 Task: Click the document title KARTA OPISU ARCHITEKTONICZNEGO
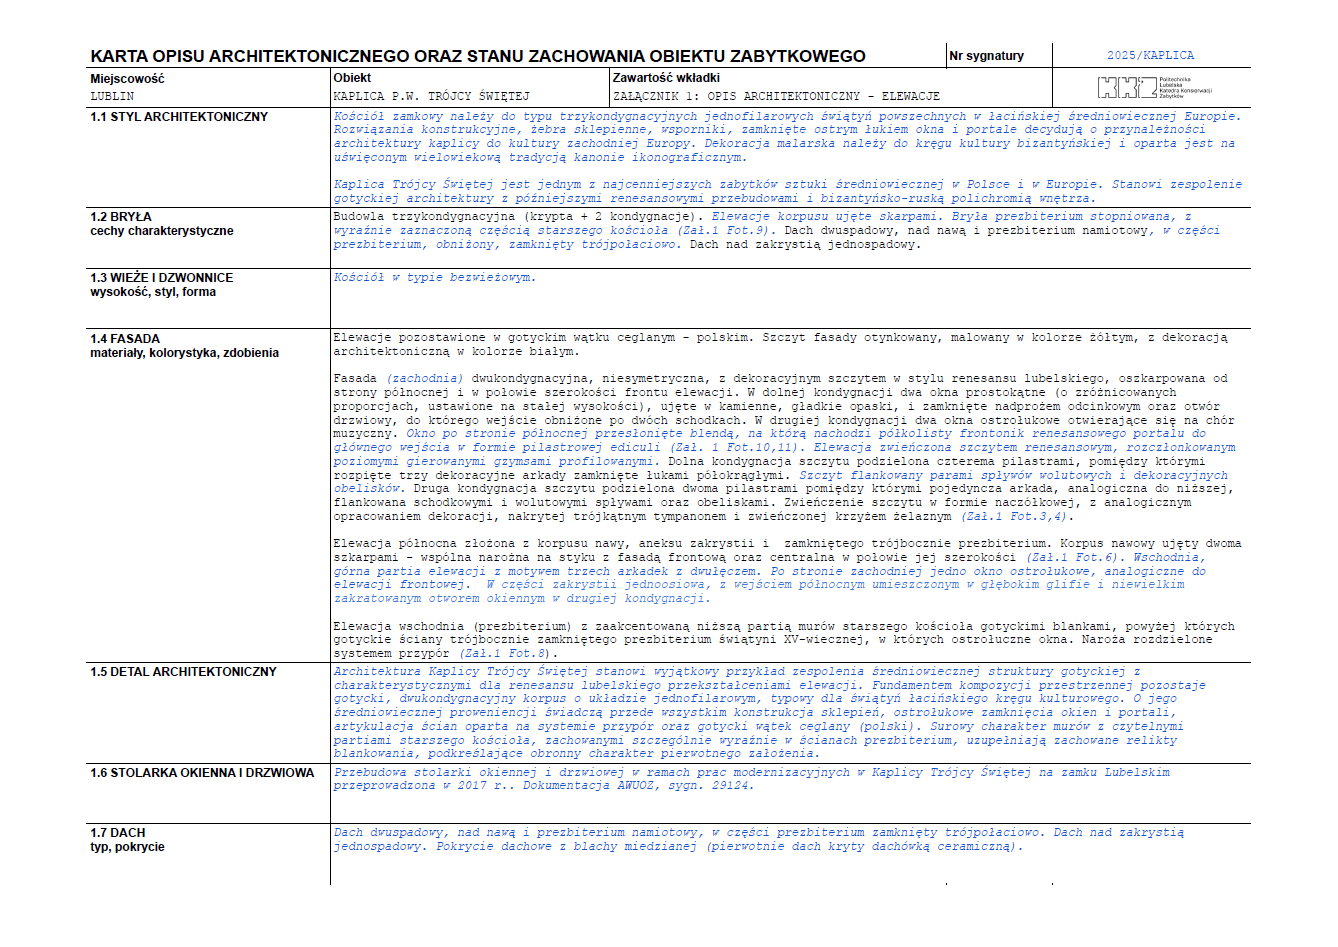[478, 57]
